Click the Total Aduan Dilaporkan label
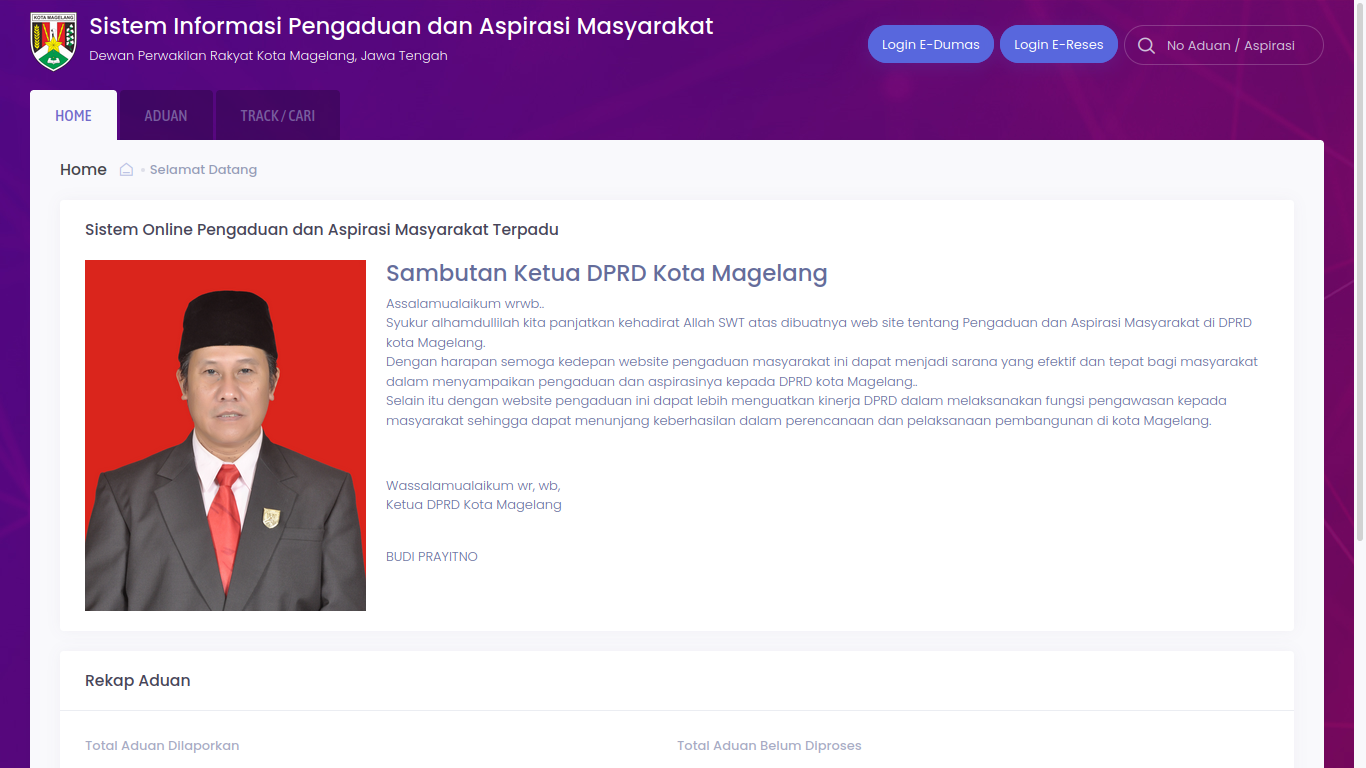Screen dimensions: 1366x768 tap(162, 745)
